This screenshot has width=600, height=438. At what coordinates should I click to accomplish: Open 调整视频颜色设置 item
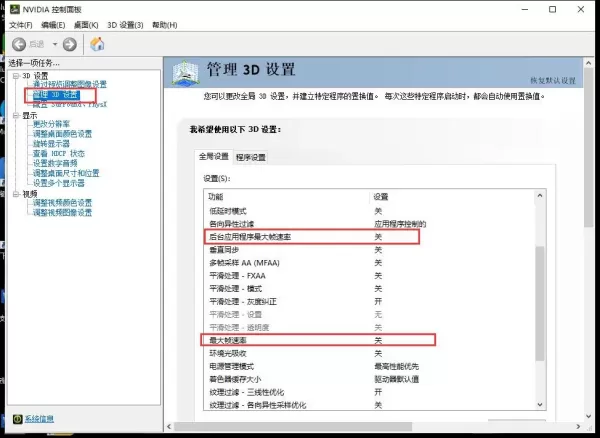click(62, 203)
